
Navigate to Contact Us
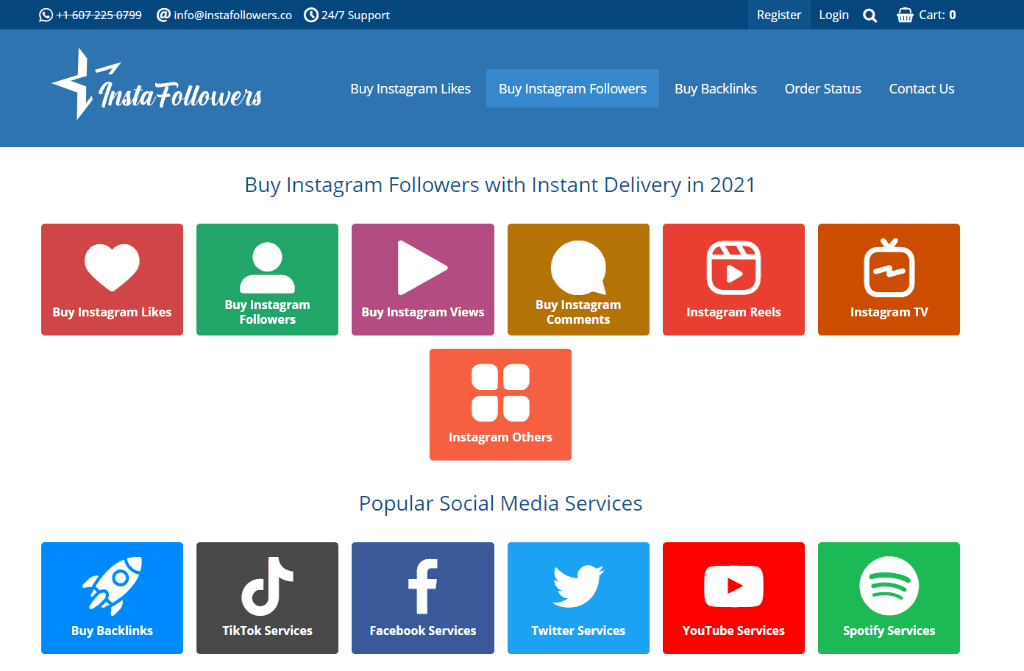(921, 89)
